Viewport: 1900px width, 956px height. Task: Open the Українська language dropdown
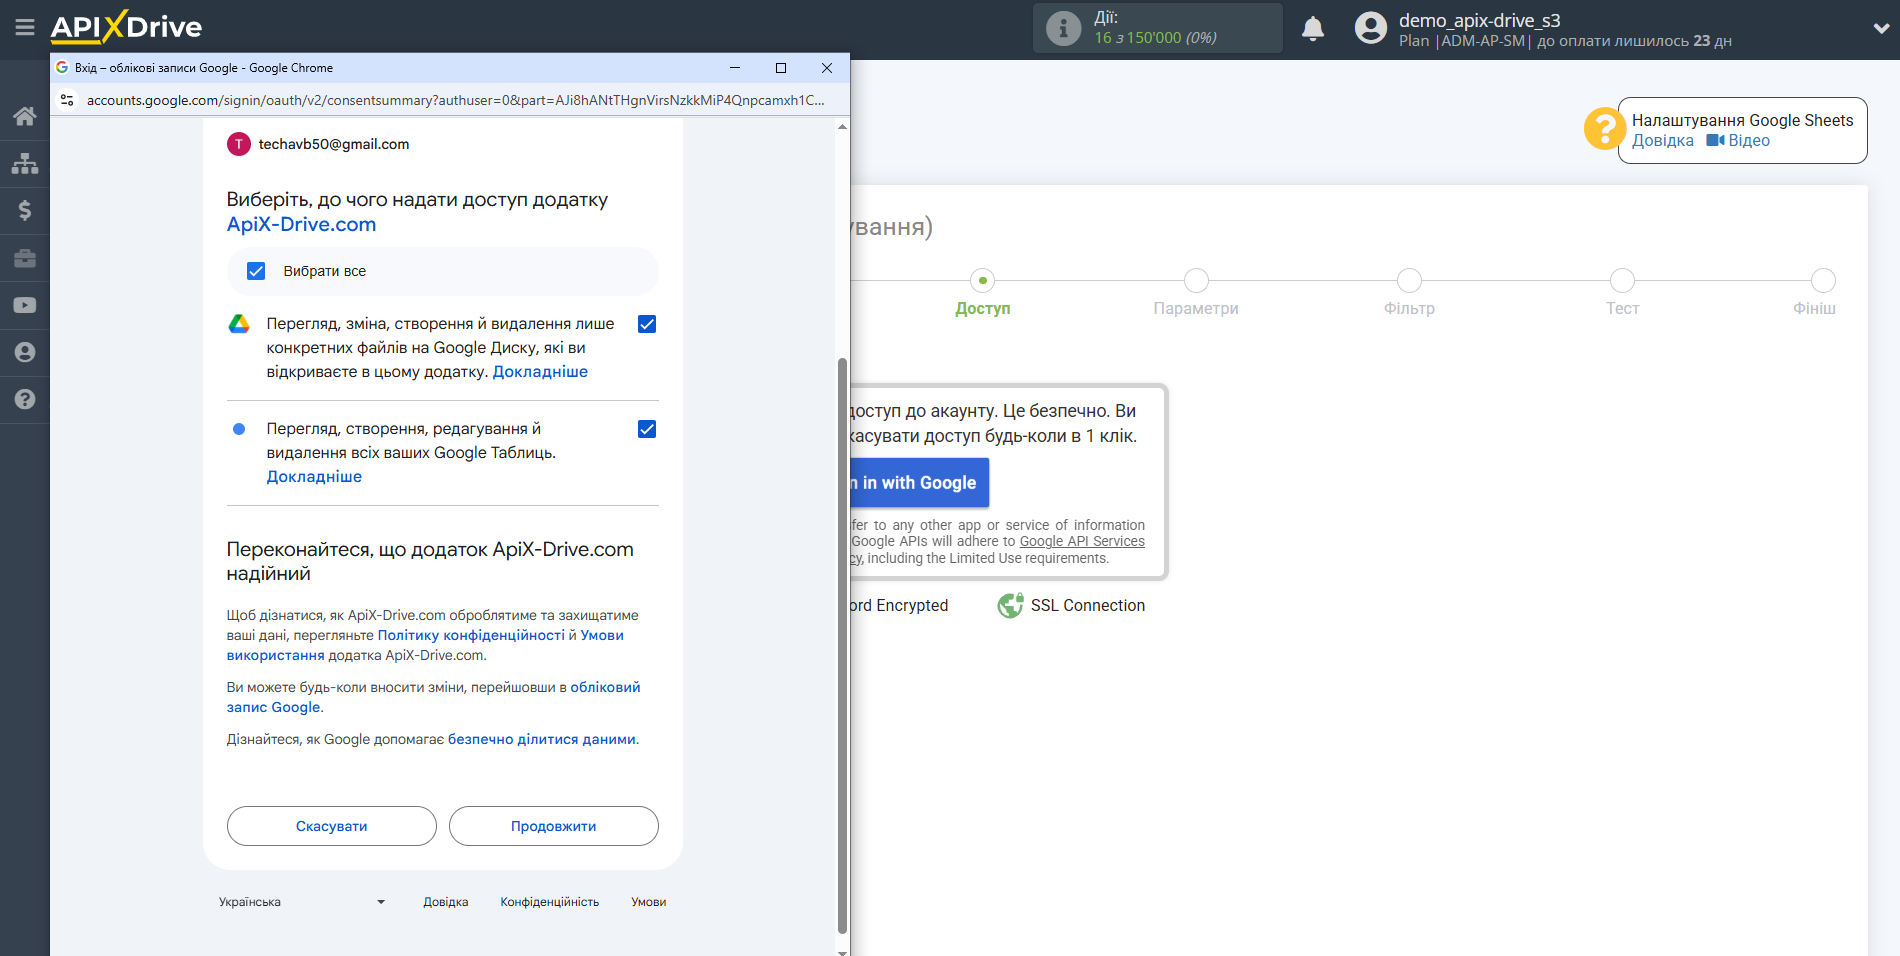[x=302, y=902]
